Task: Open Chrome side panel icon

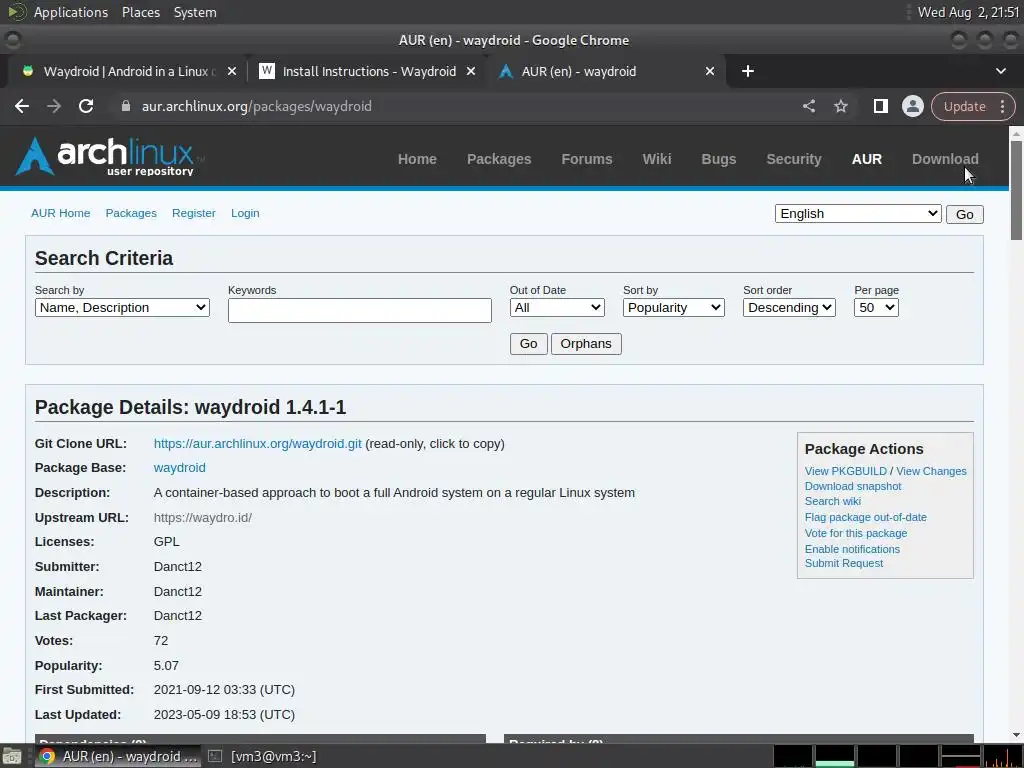Action: 880,106
